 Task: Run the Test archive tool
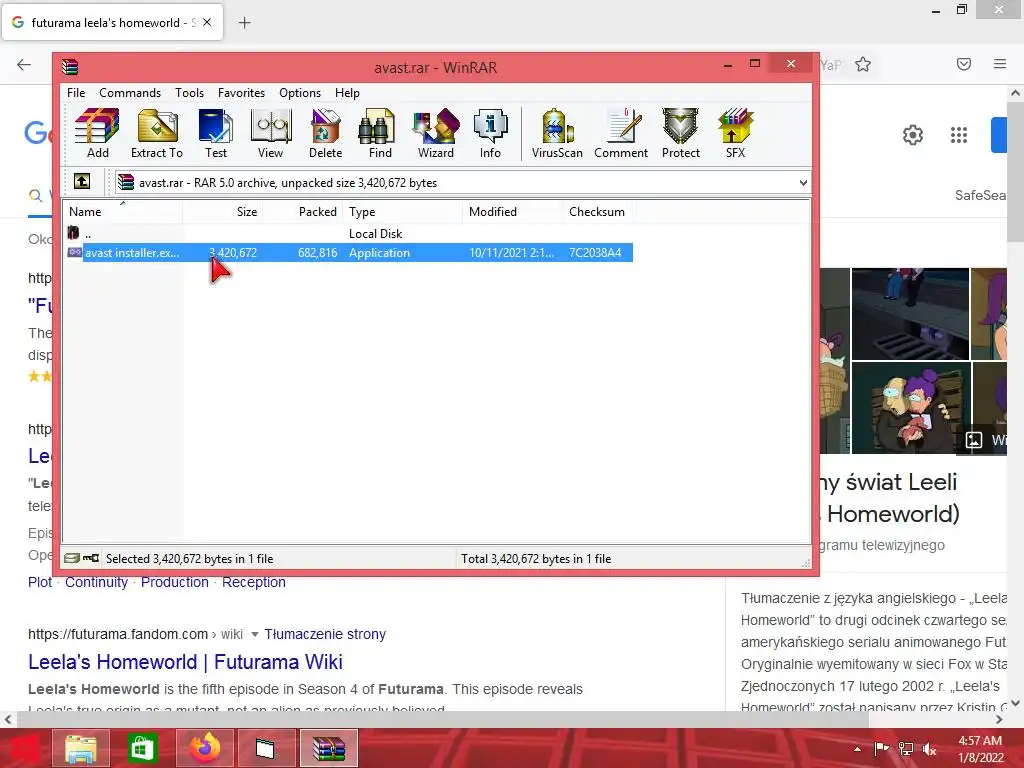[x=216, y=134]
